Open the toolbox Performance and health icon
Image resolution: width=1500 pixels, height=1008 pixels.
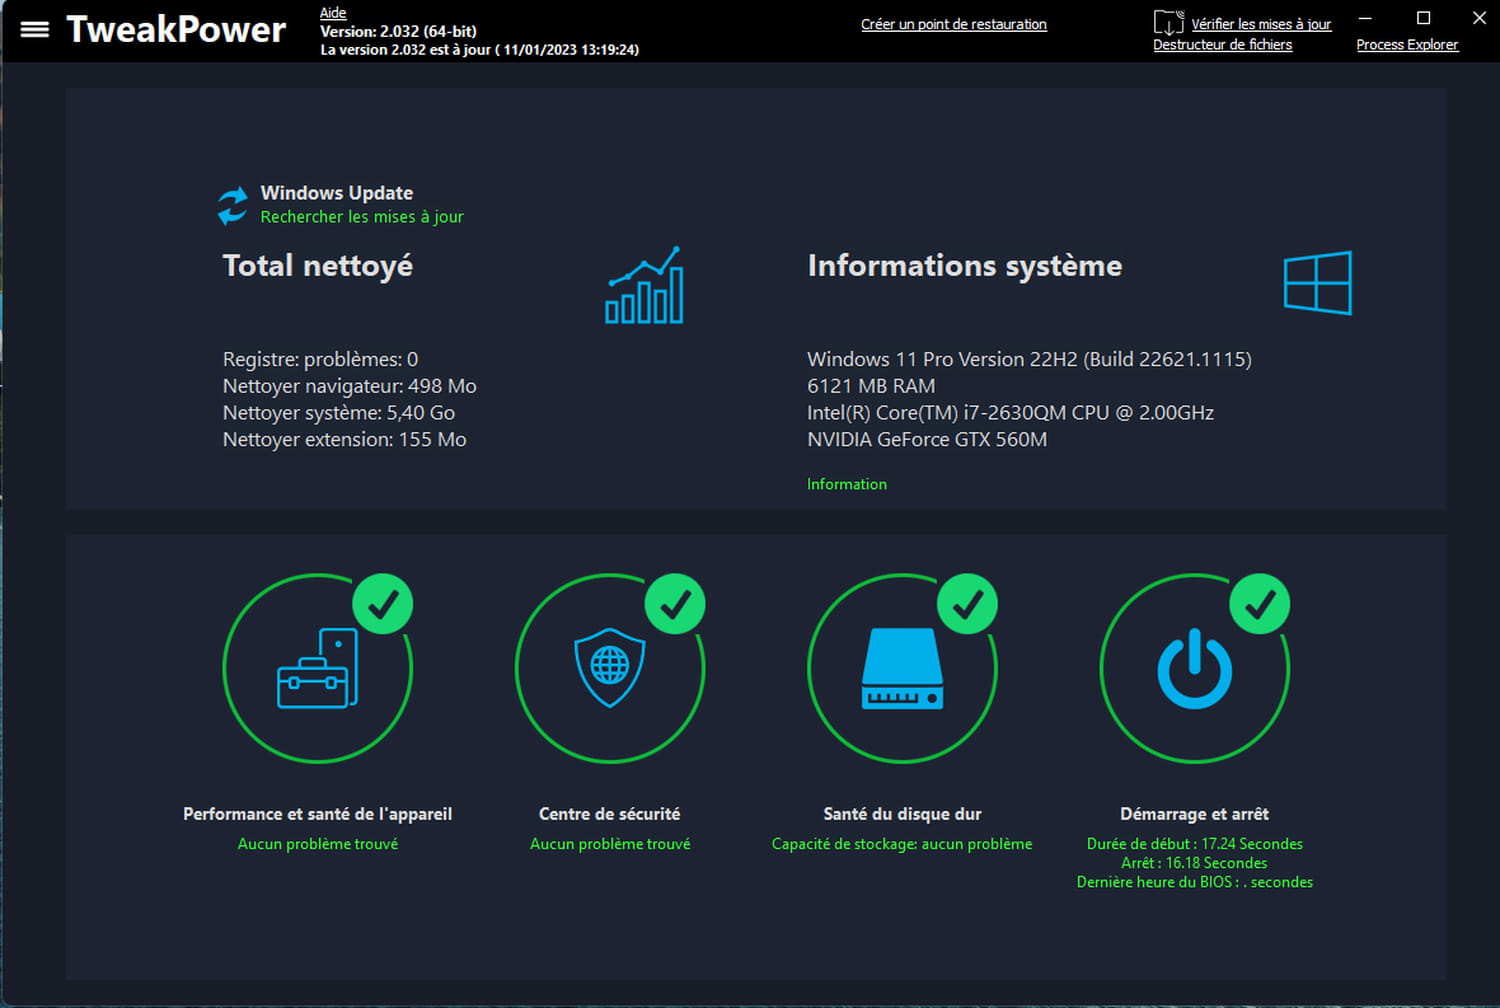coord(318,668)
